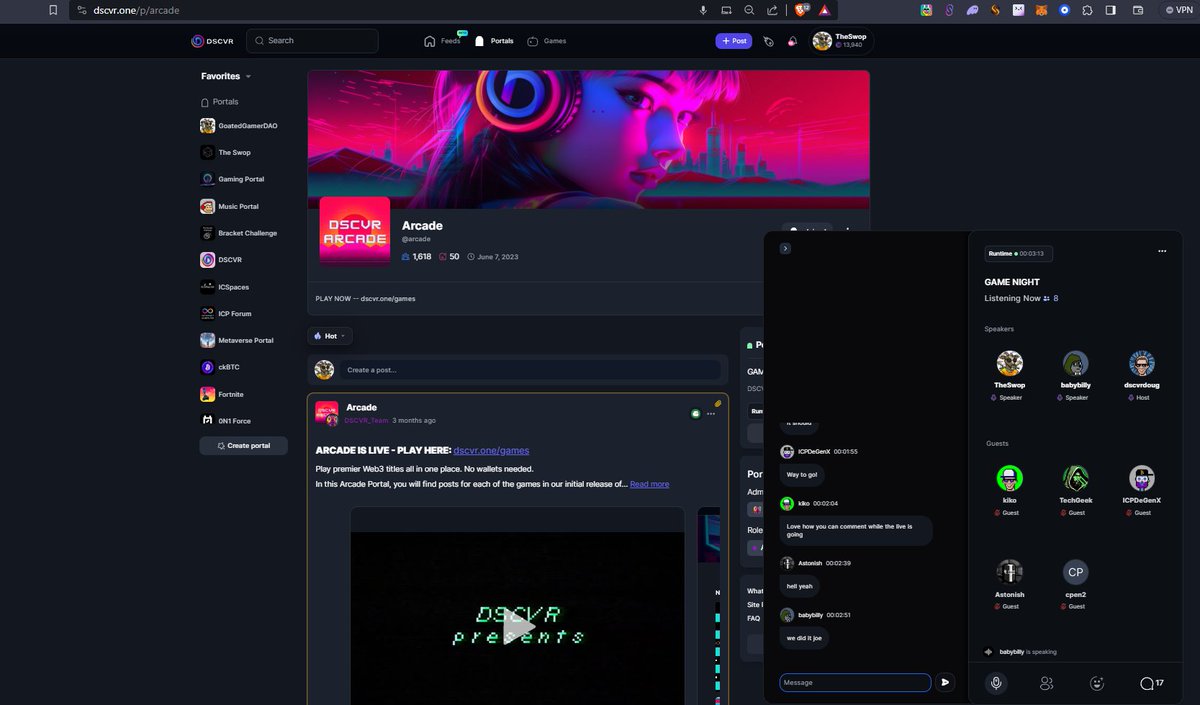This screenshot has width=1200, height=705.
Task: Open the Fortnite portal
Action: (222, 394)
